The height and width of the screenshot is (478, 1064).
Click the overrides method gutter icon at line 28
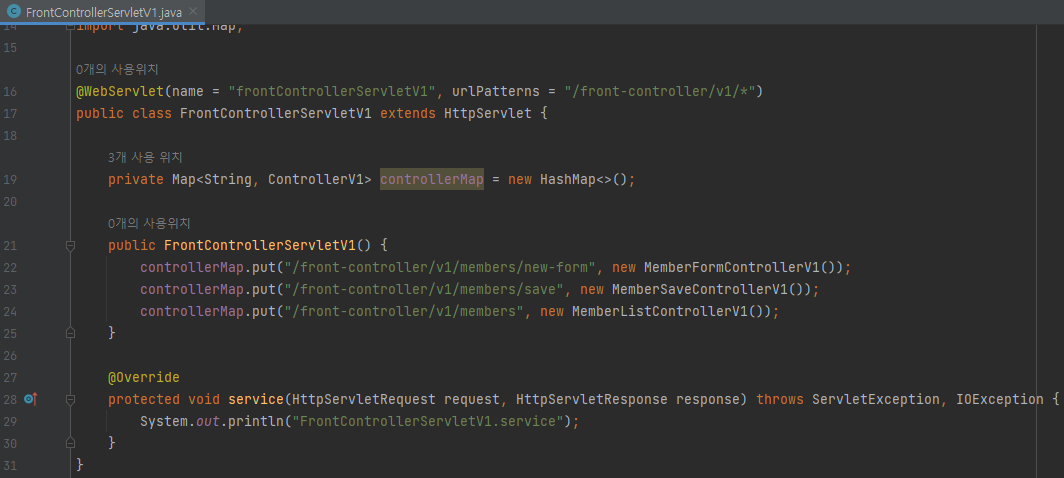[x=29, y=399]
